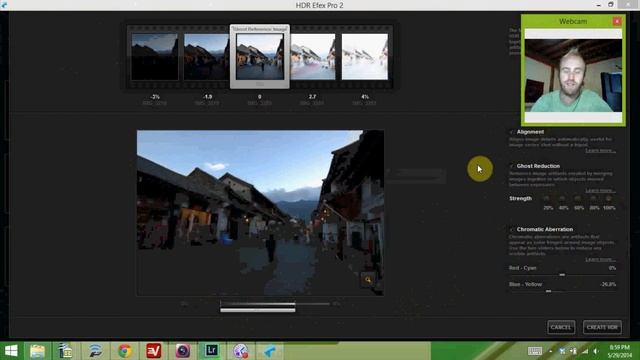Click the CANCEL button

[561, 327]
